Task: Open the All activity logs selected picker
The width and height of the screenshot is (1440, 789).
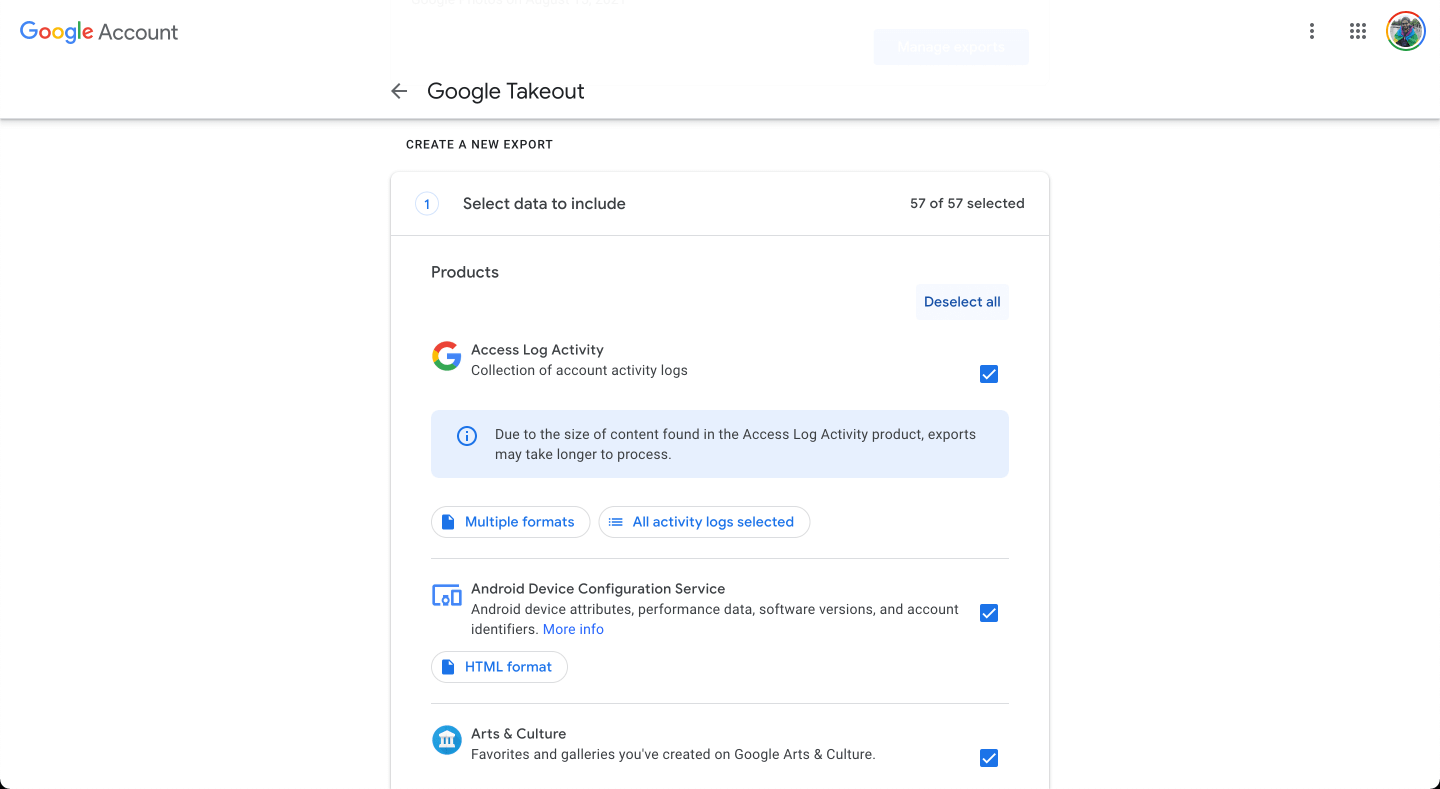Action: (704, 521)
